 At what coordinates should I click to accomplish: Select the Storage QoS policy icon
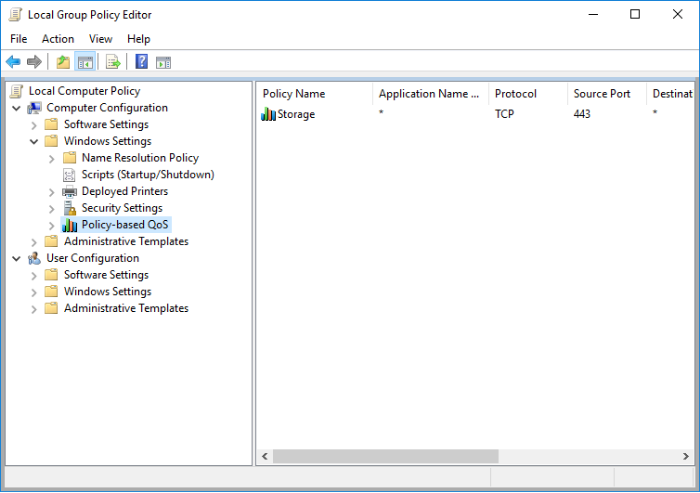click(x=268, y=114)
